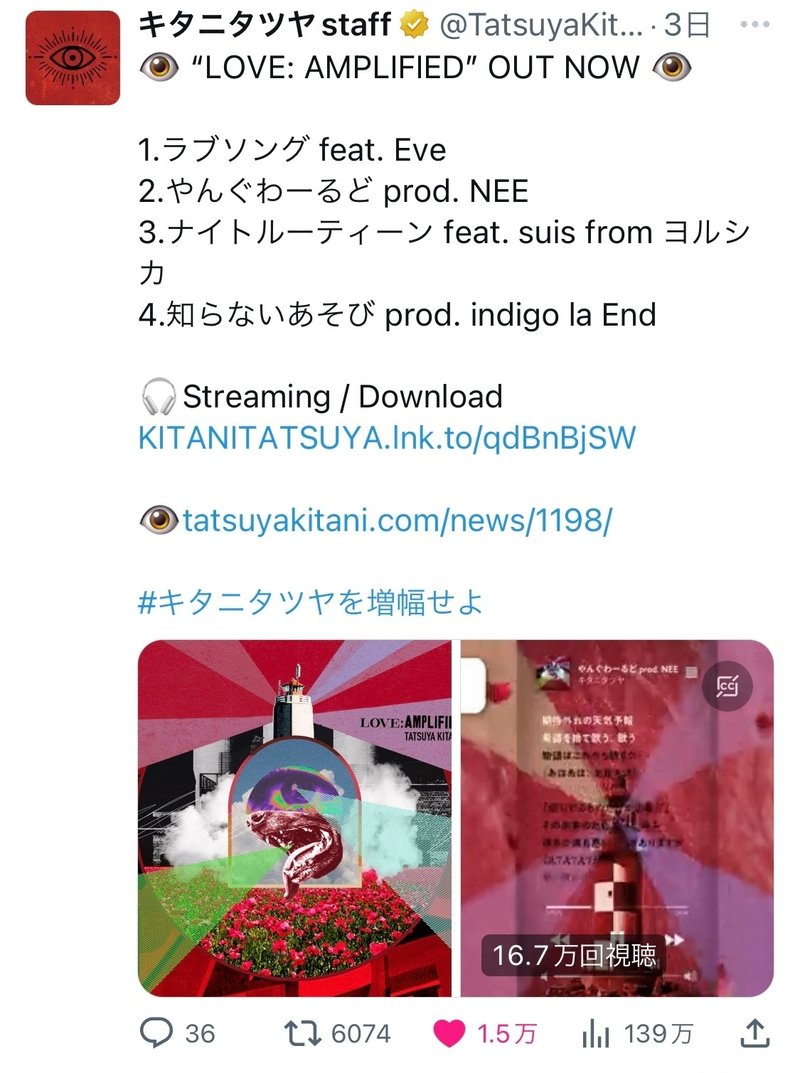This screenshot has width=800, height=1073.
Task: Click the gold verified badge icon
Action: click(x=414, y=25)
